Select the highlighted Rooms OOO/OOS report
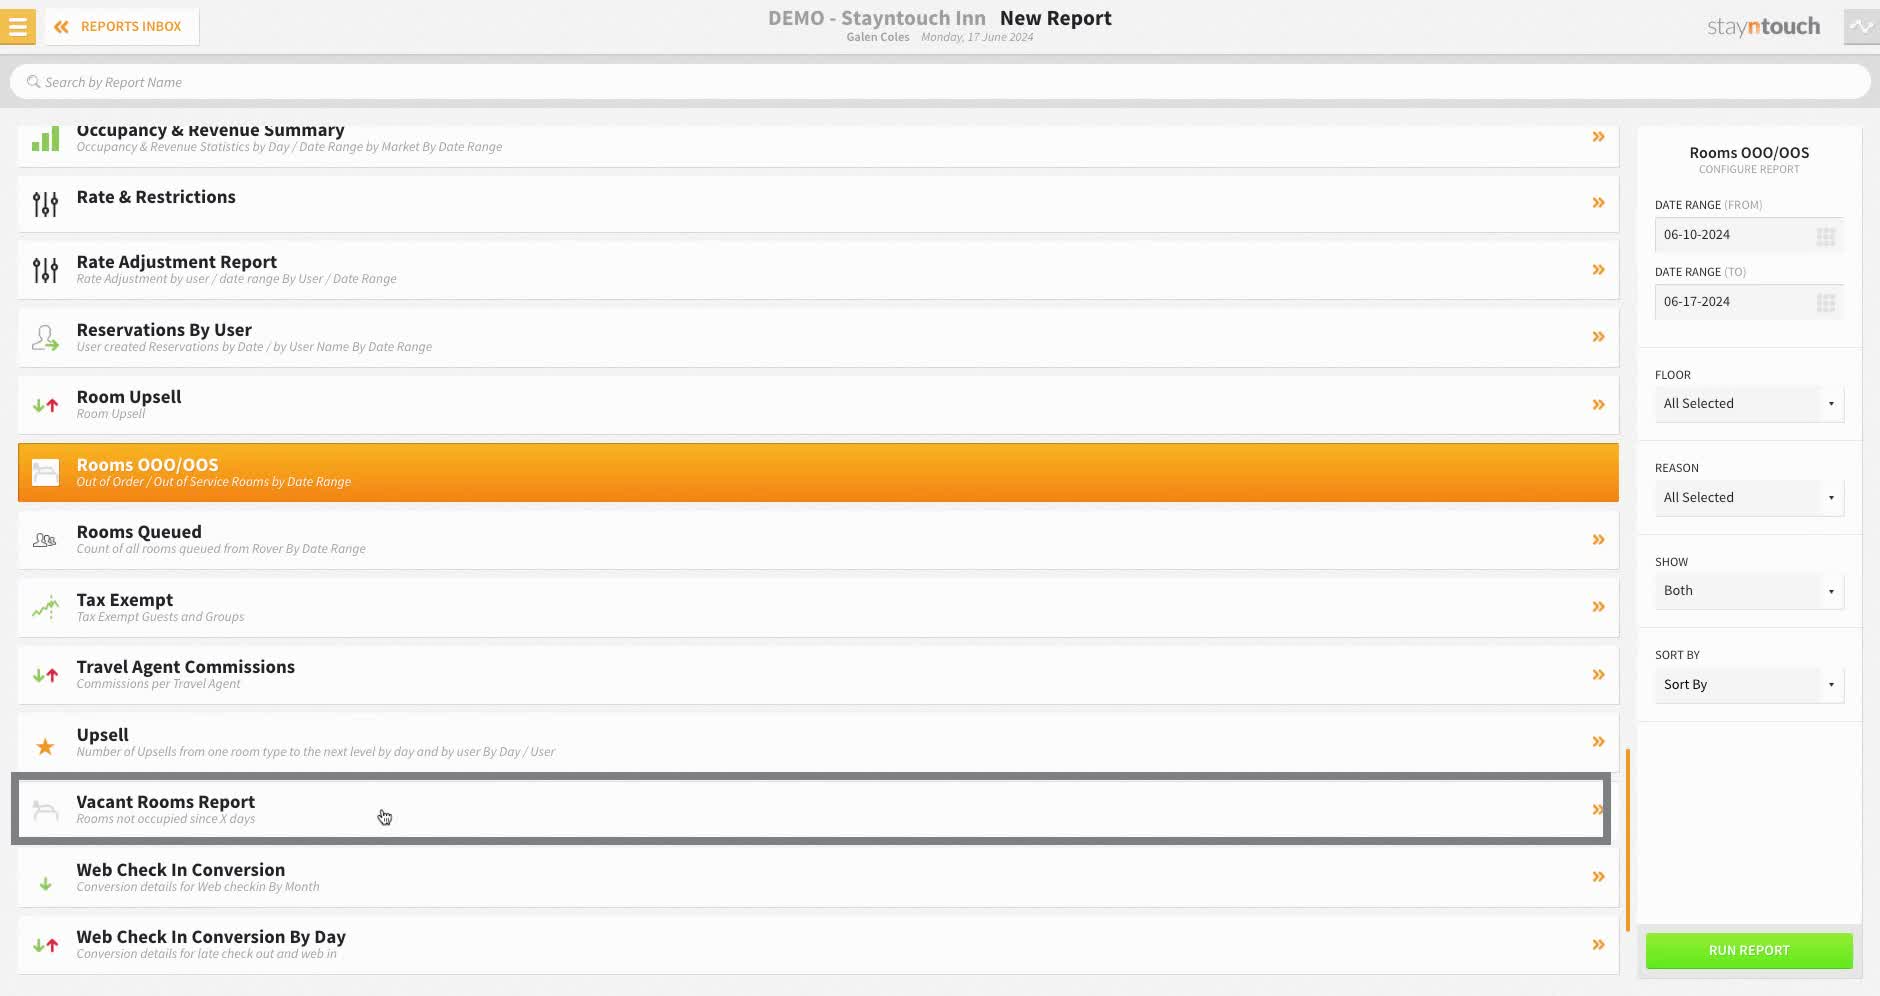 (818, 472)
